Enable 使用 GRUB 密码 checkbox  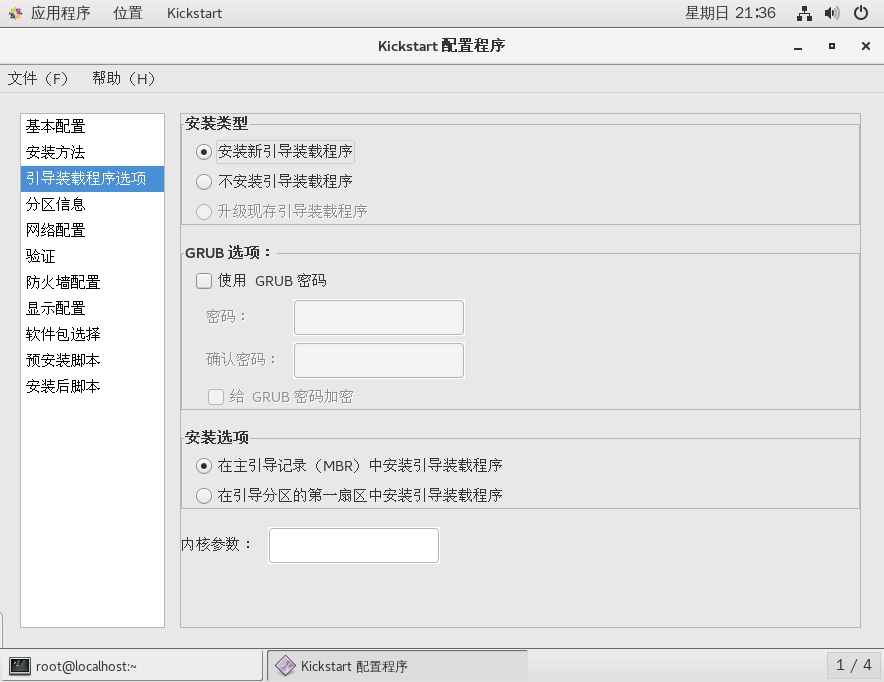tap(204, 281)
